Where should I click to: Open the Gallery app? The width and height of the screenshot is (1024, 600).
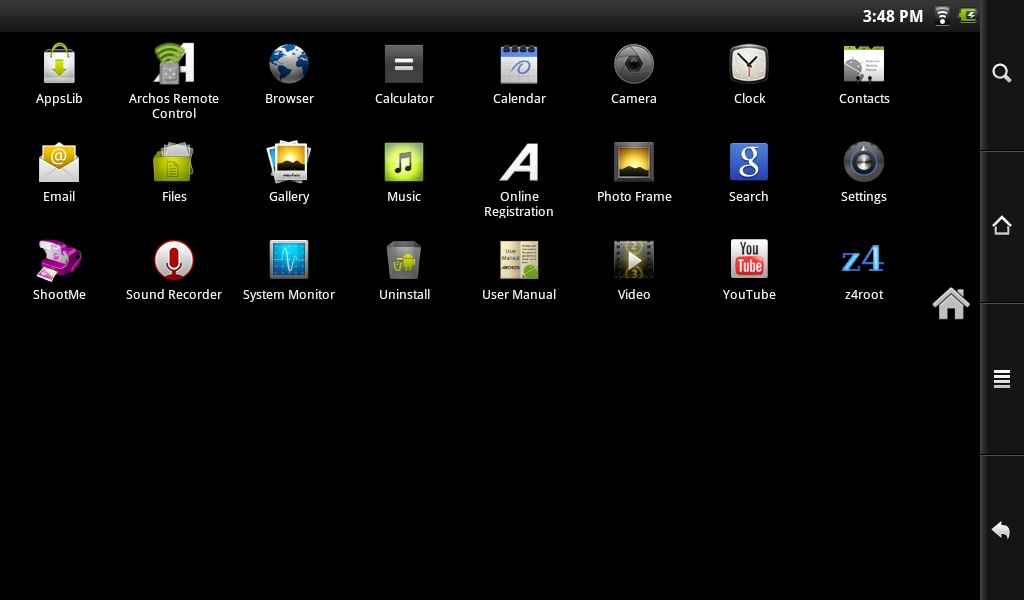[x=289, y=162]
